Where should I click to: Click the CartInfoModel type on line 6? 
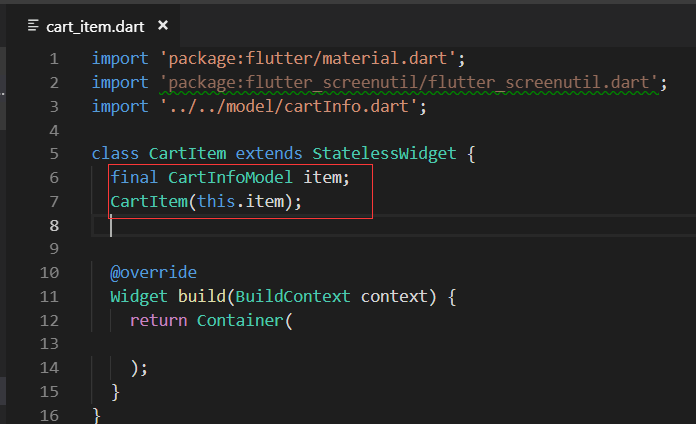point(230,178)
